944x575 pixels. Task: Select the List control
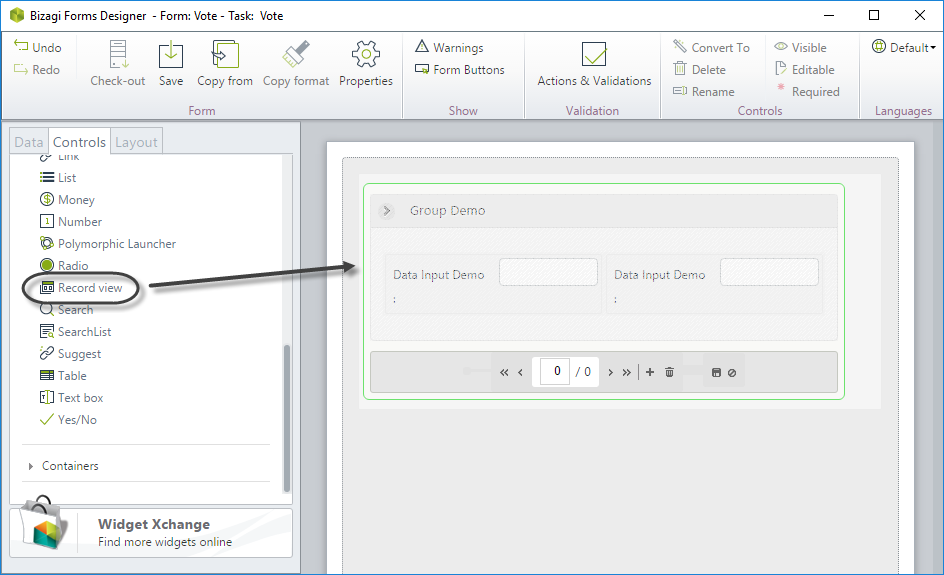tap(58, 178)
